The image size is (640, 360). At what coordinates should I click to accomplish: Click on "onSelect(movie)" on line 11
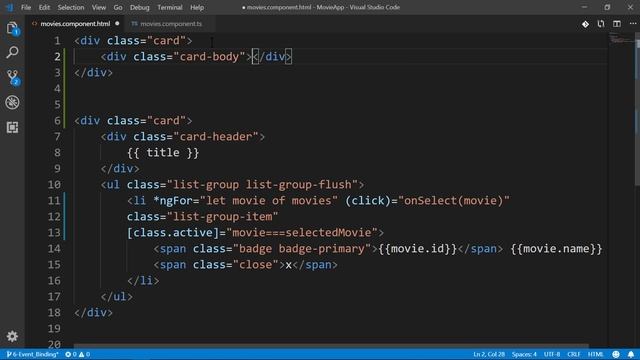coord(454,201)
